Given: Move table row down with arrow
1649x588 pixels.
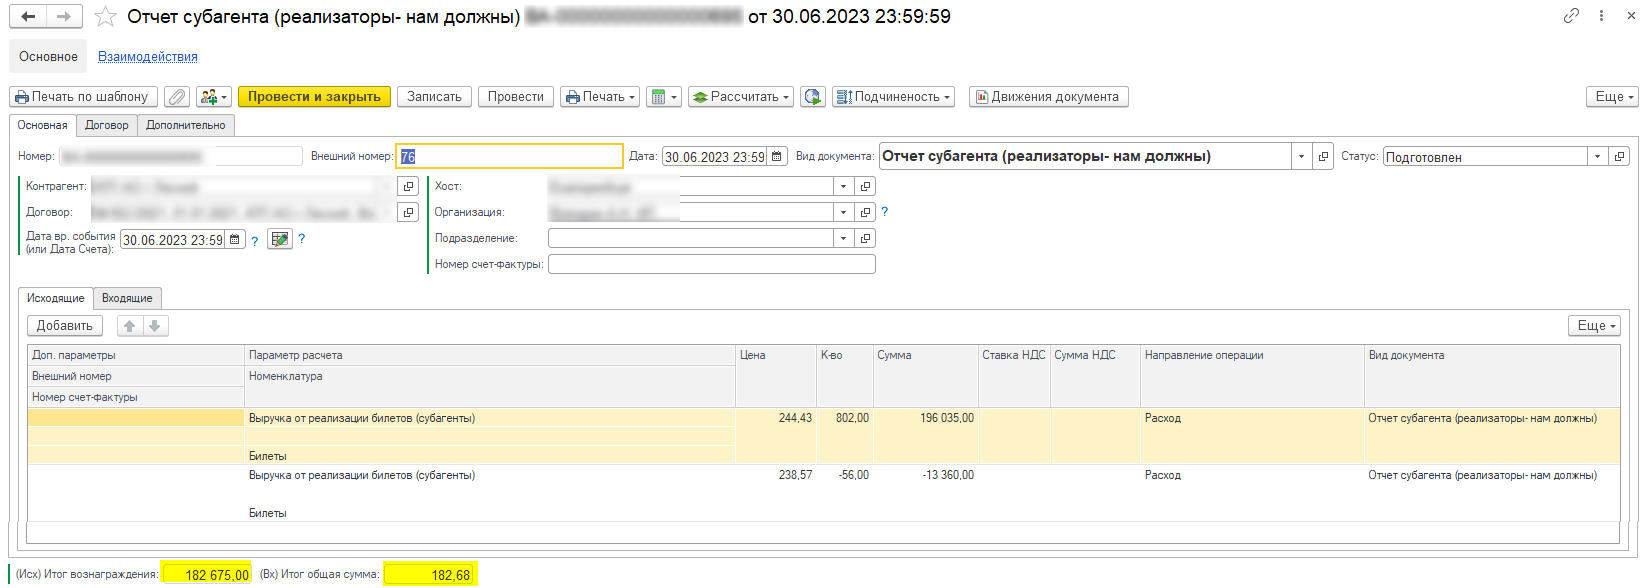Looking at the screenshot, I should [x=155, y=326].
